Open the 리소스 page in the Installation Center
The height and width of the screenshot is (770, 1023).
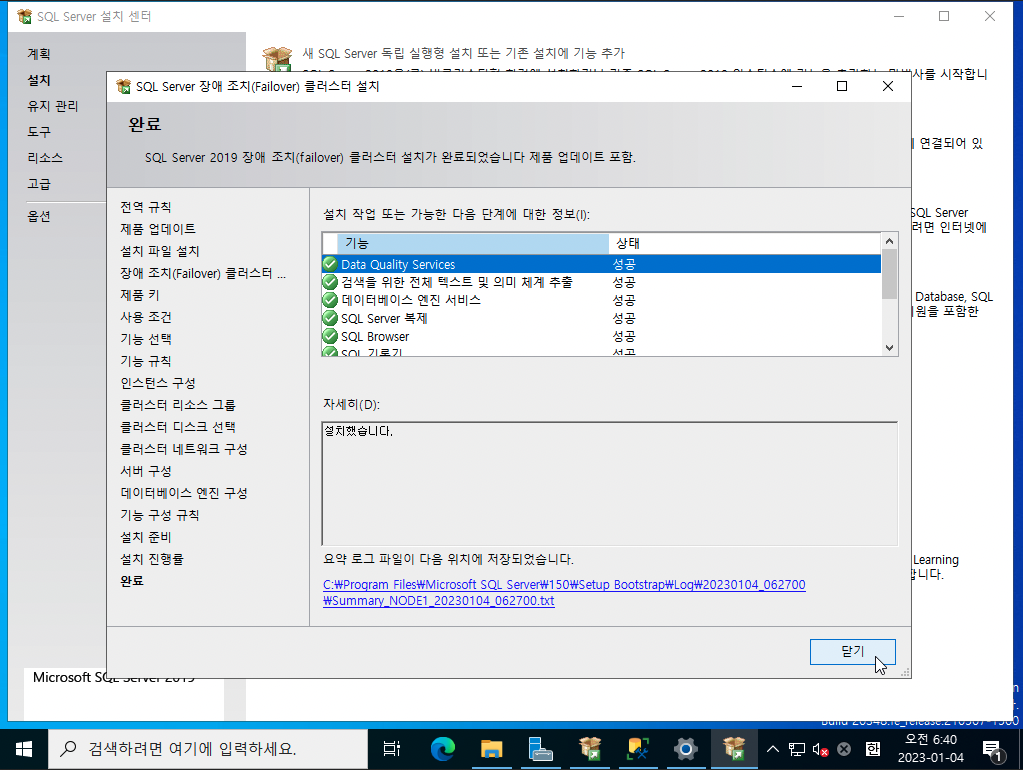pyautogui.click(x=45, y=158)
